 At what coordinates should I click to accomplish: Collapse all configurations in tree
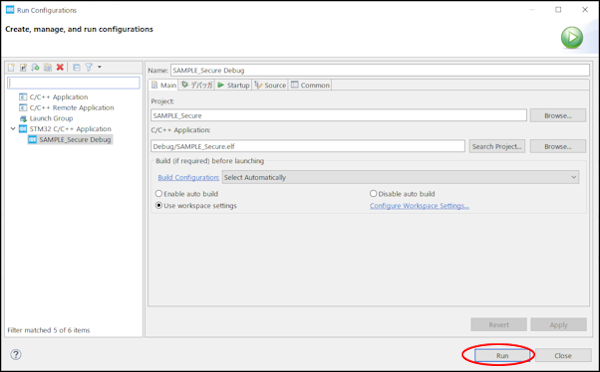[77, 67]
